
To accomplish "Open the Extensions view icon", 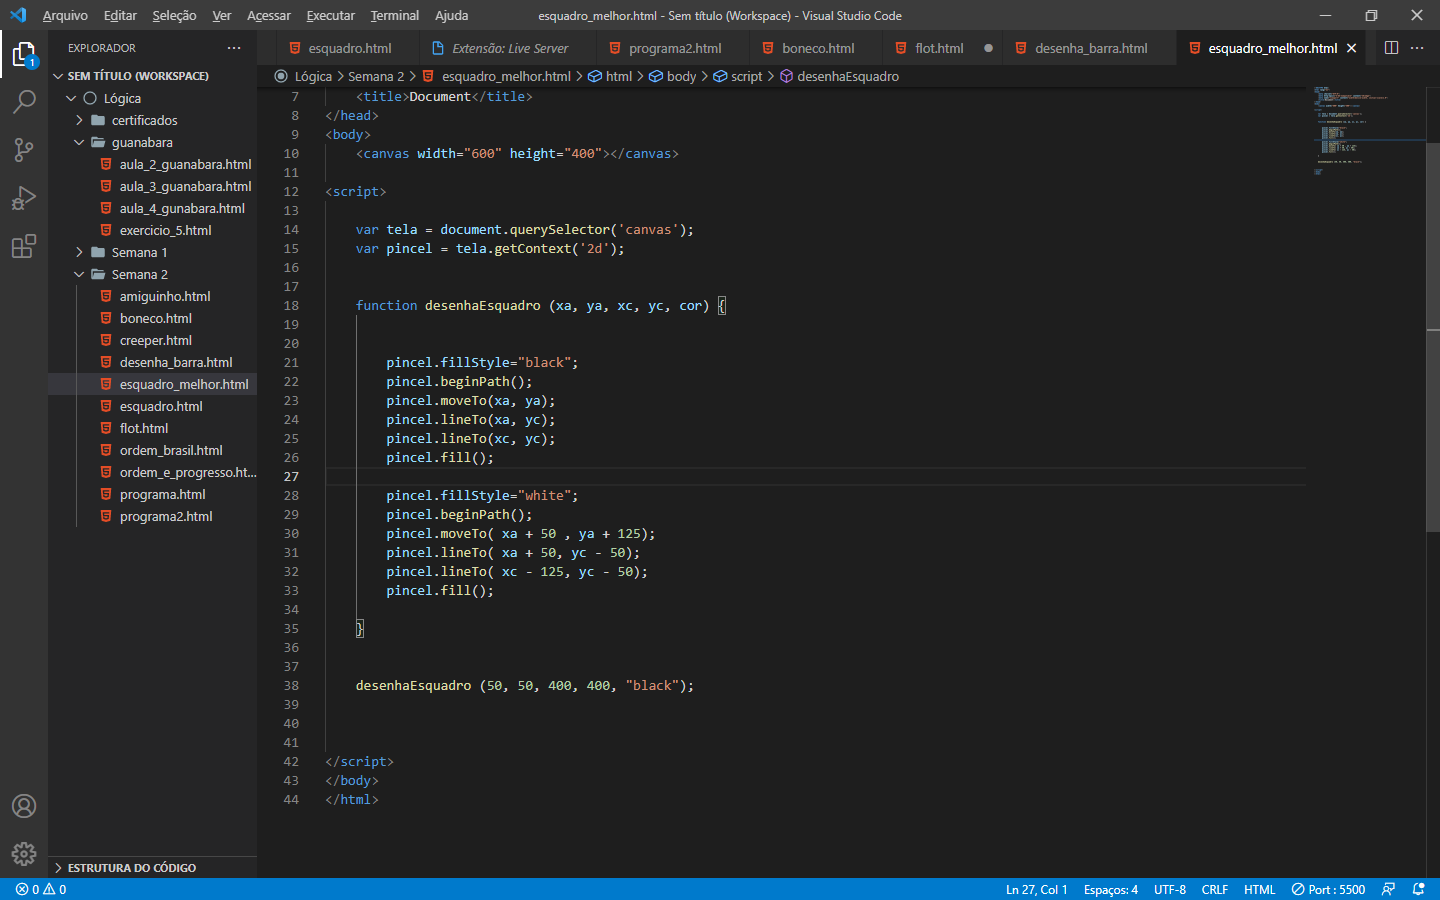I will (24, 246).
